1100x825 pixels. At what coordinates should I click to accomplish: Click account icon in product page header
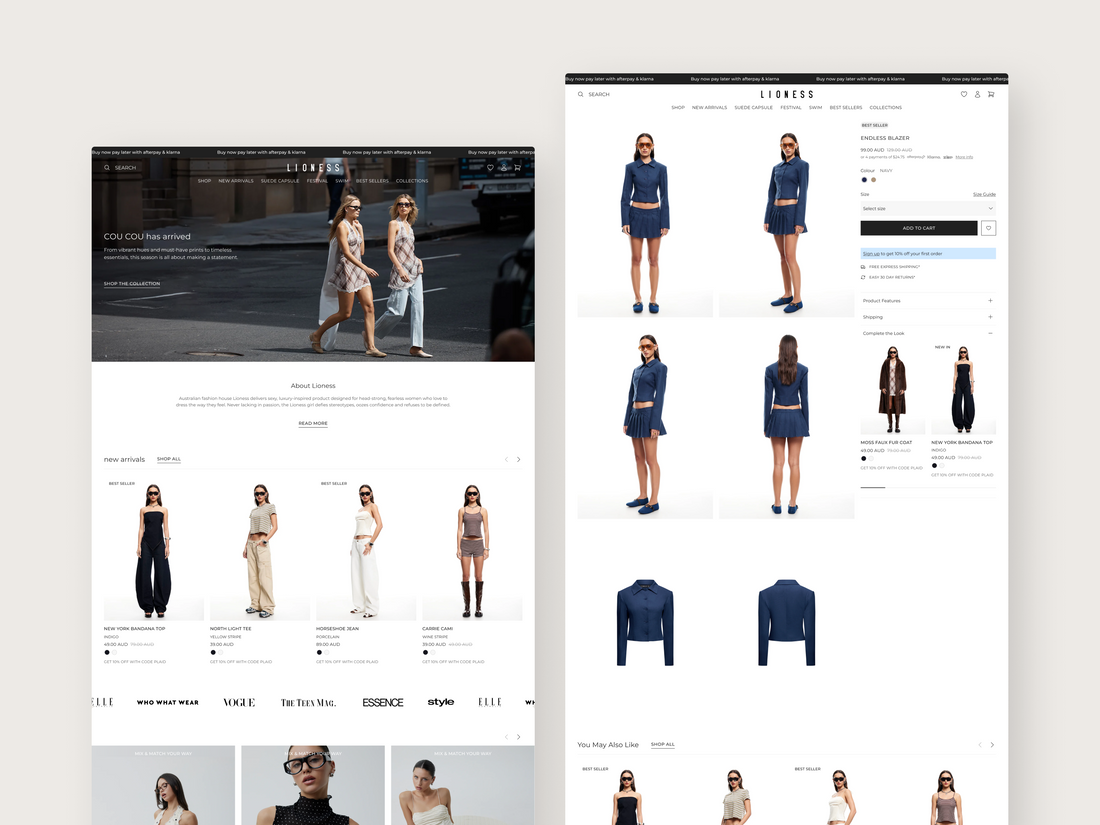tap(977, 94)
